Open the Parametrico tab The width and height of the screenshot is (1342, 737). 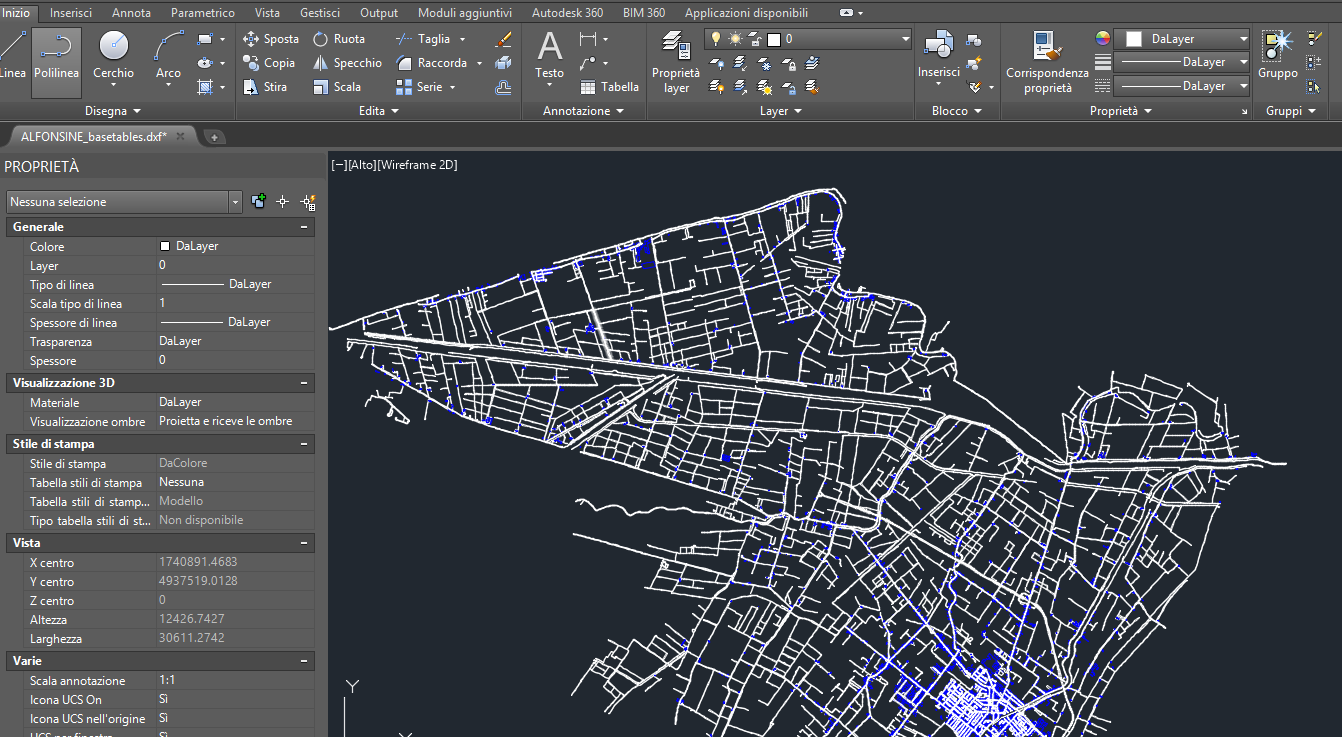[x=203, y=13]
